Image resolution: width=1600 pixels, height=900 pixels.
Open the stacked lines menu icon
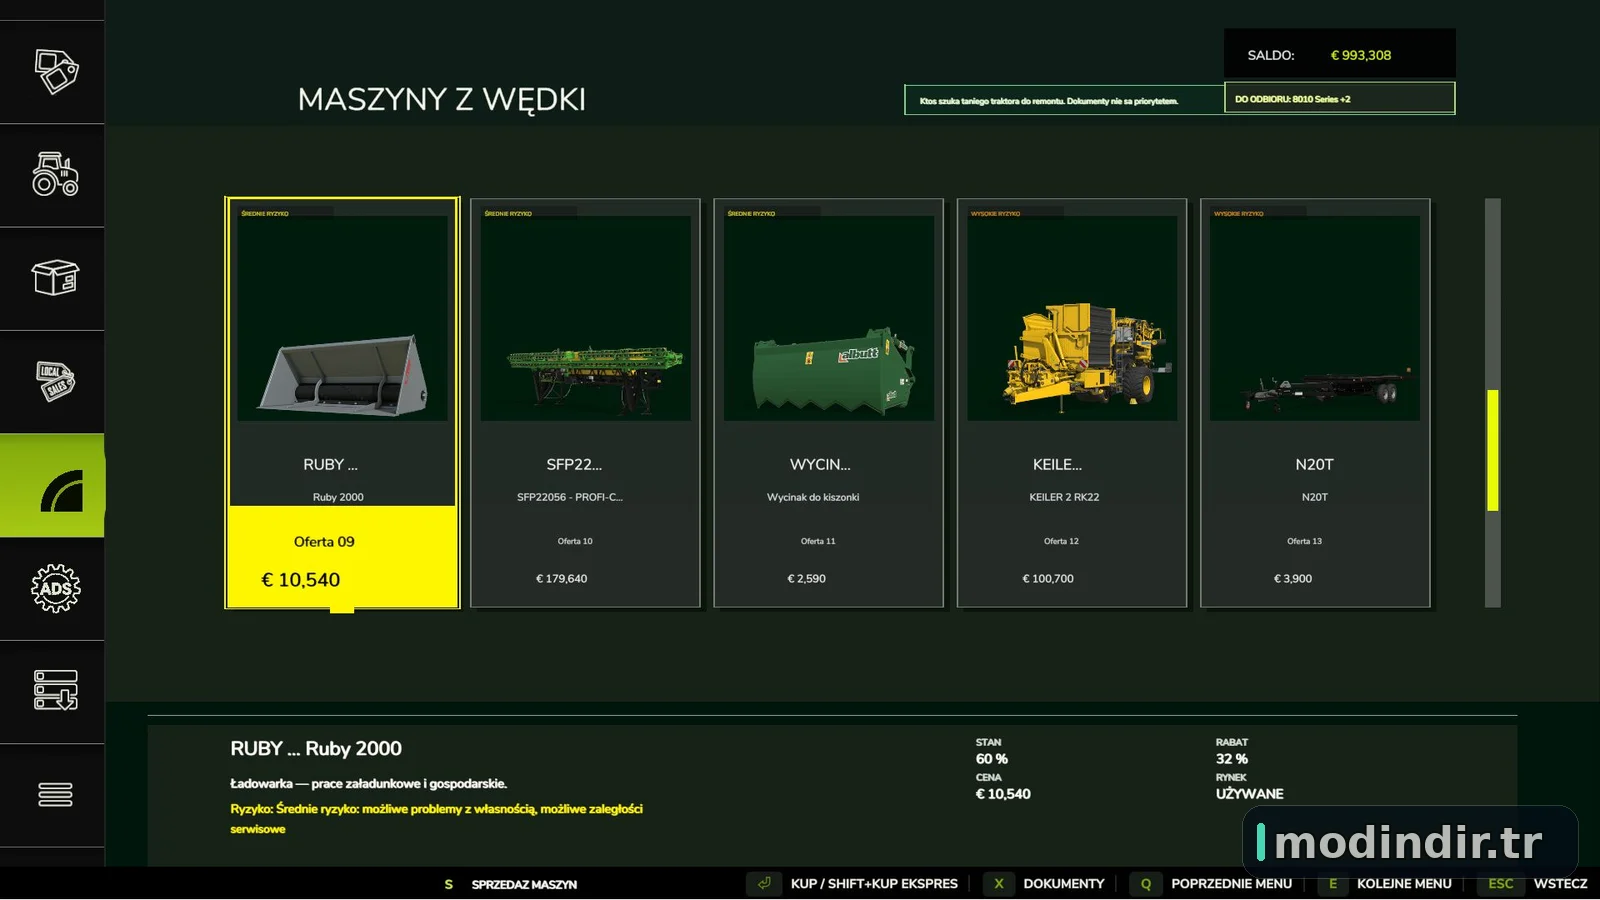[x=55, y=794]
